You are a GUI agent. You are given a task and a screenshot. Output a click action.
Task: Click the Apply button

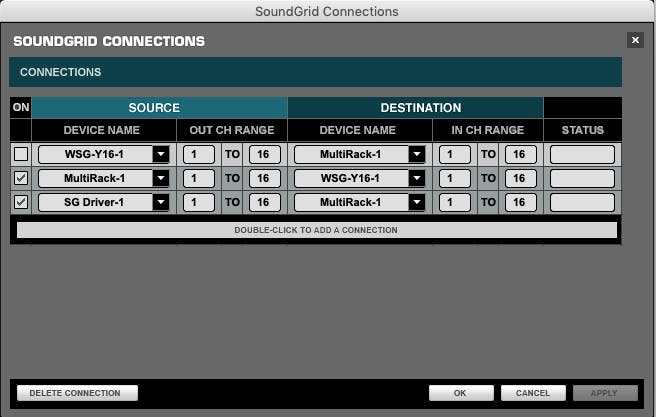[x=605, y=393]
